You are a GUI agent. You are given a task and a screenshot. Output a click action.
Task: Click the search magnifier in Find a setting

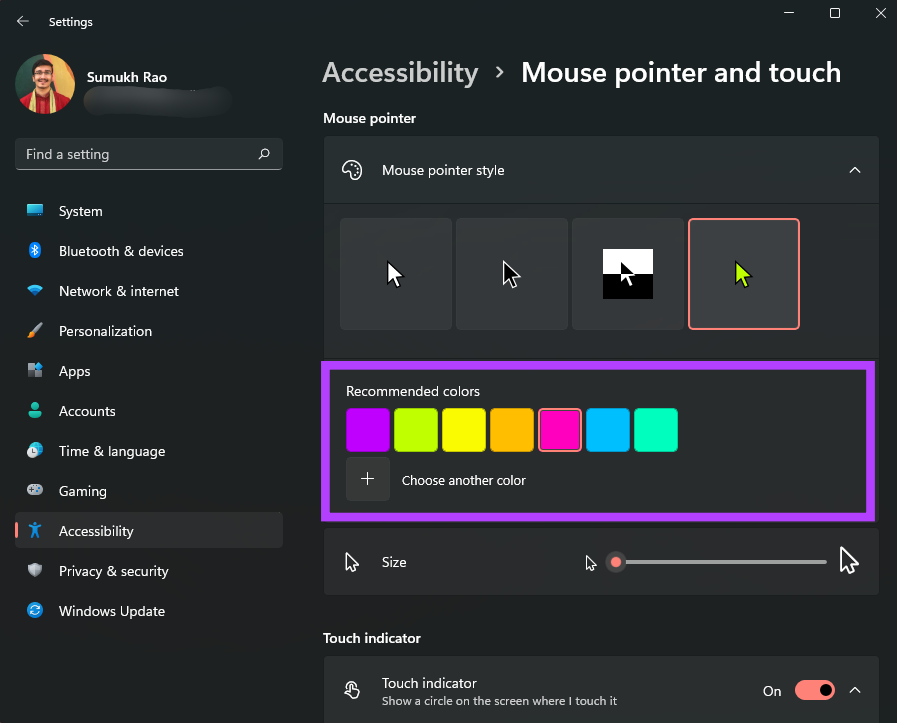pyautogui.click(x=264, y=154)
